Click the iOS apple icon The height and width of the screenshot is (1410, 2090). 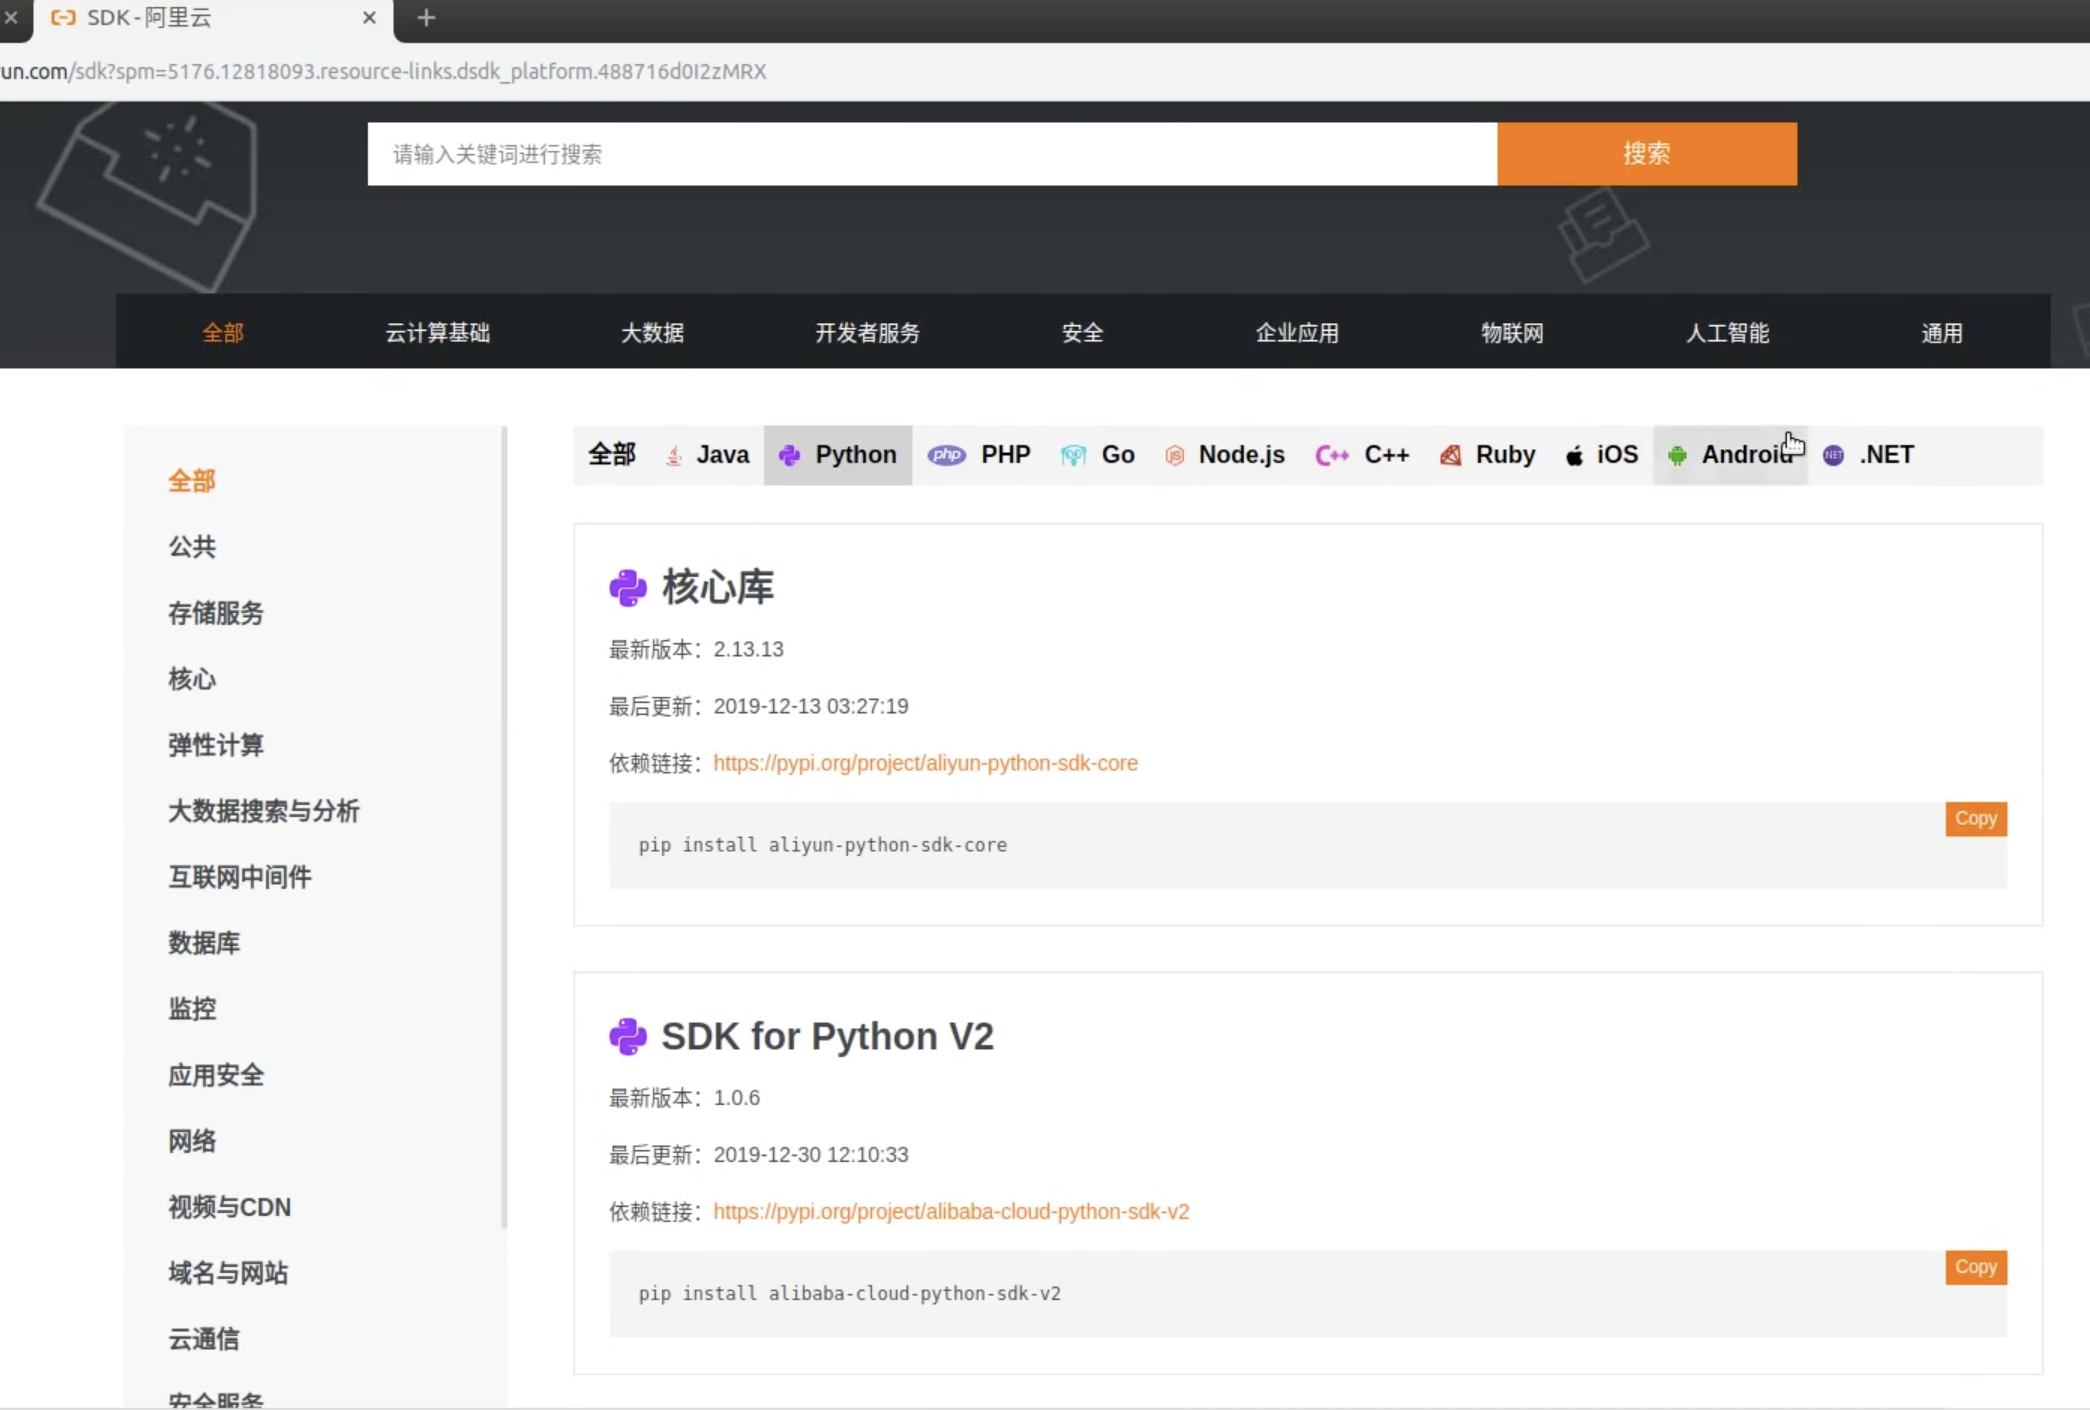coord(1574,456)
